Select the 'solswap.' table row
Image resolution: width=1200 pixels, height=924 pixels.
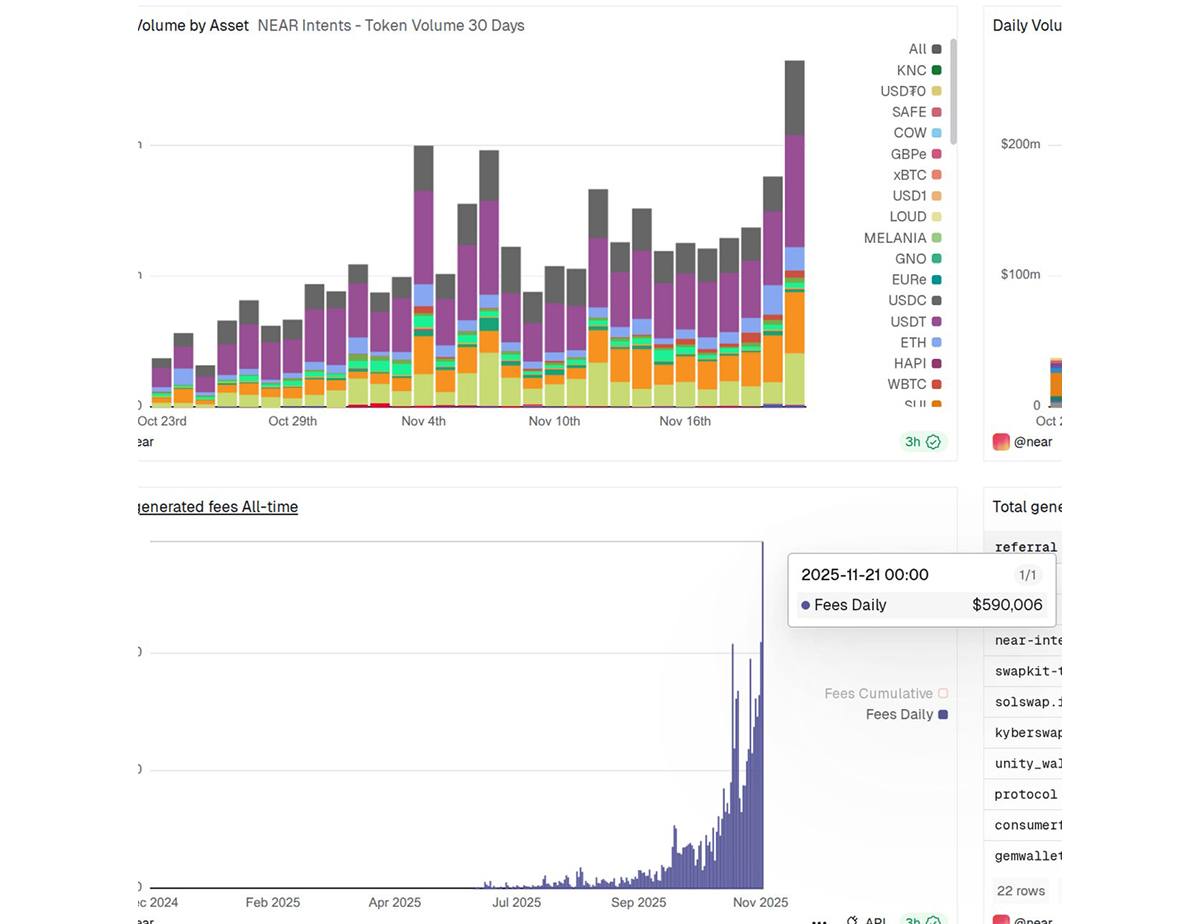pyautogui.click(x=1023, y=702)
